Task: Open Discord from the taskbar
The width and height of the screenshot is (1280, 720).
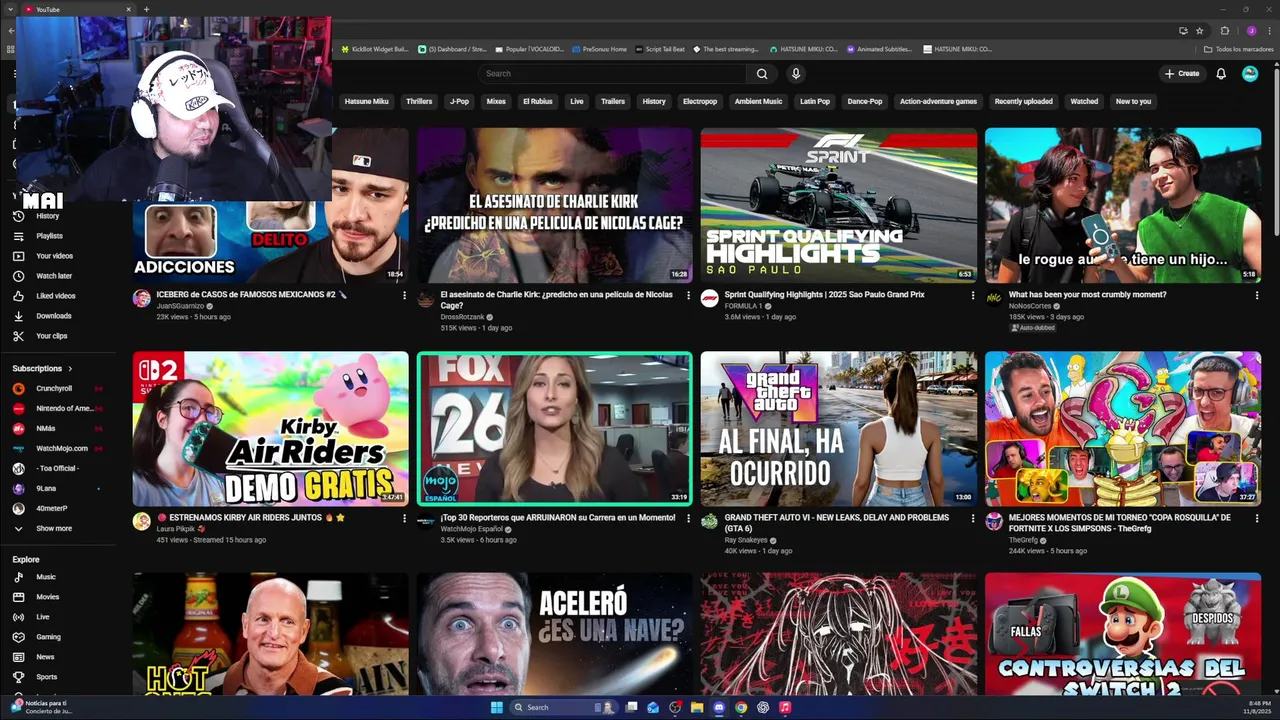Action: tap(719, 707)
